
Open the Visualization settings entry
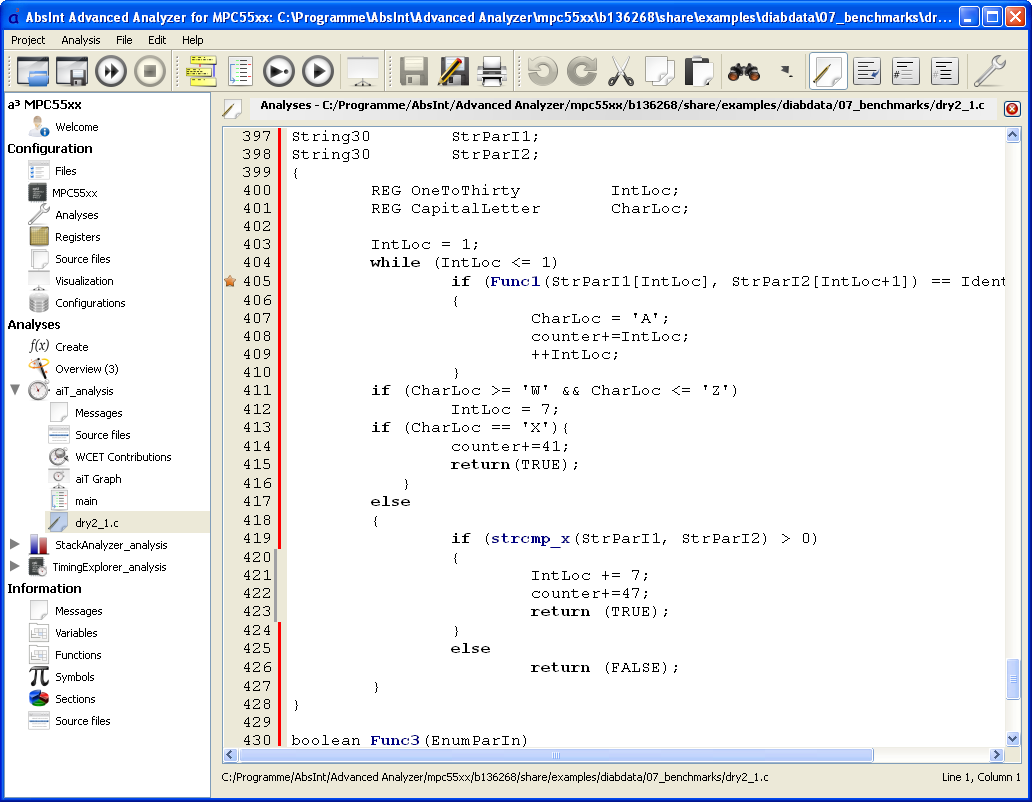point(71,281)
